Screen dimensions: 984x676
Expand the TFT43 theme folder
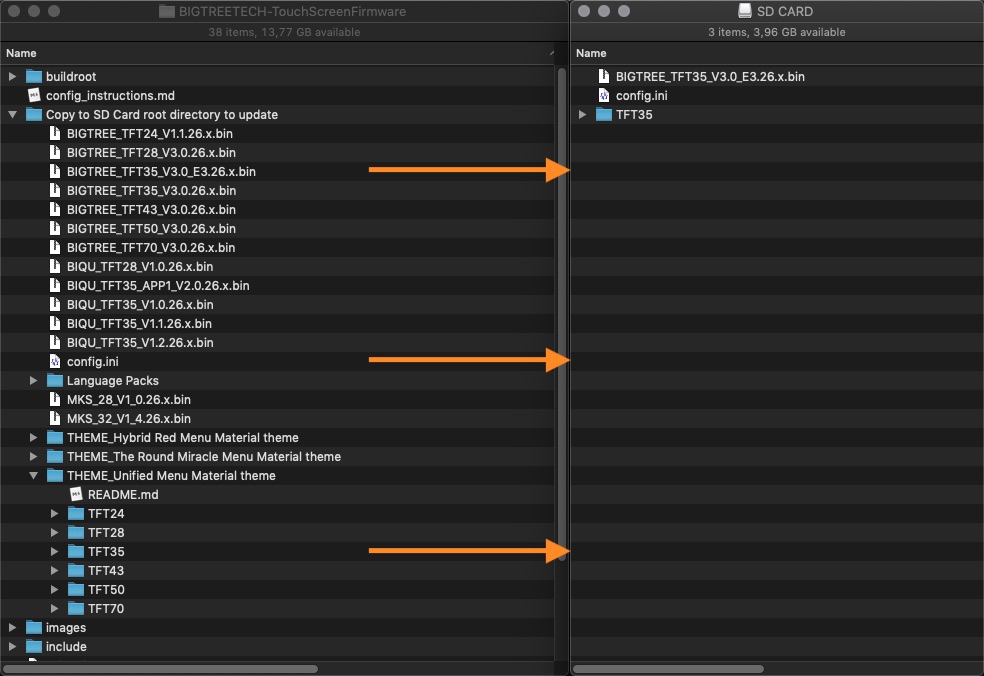55,571
